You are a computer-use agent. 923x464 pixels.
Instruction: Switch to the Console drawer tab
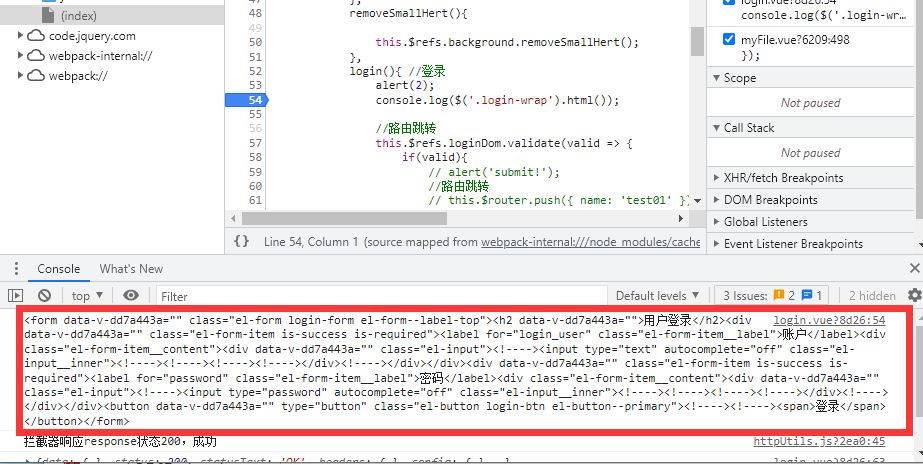[58, 269]
